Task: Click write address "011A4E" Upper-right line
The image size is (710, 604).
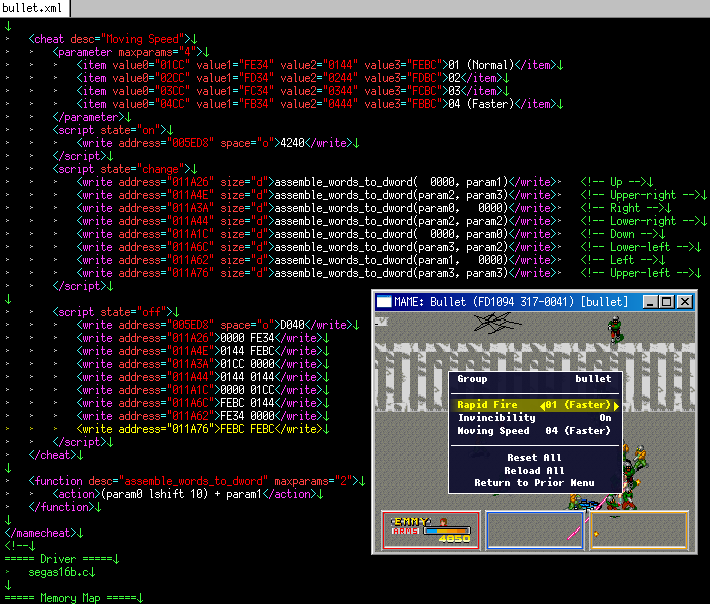Action: 319,195
